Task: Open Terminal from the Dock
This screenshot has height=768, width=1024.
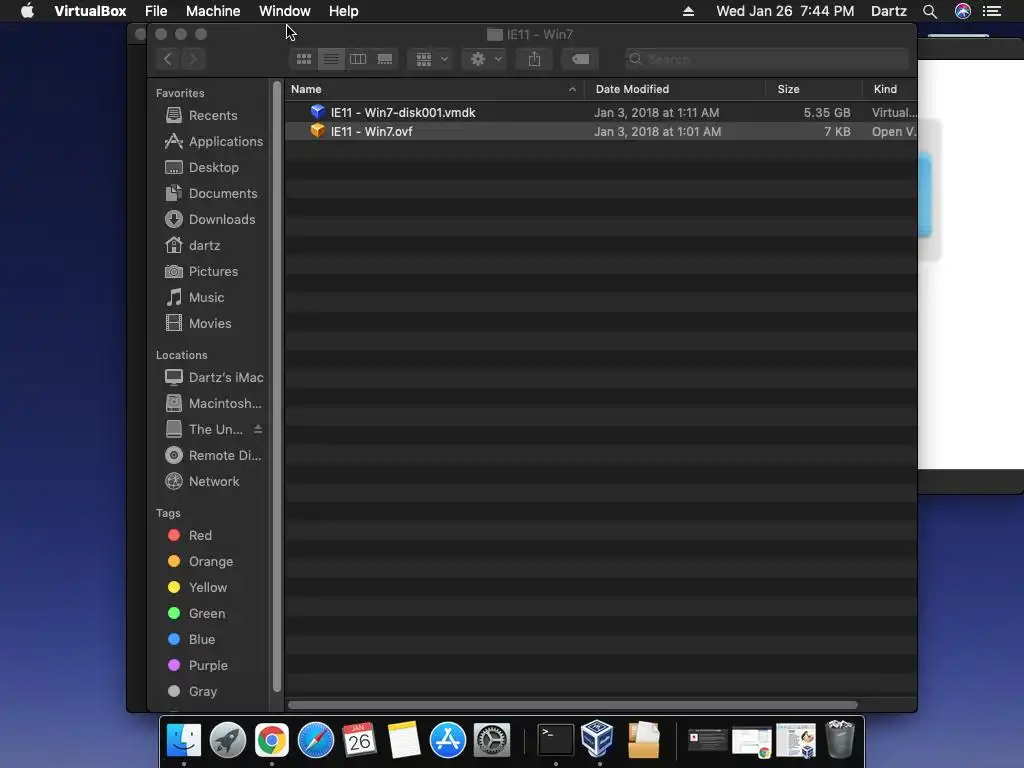Action: click(556, 740)
